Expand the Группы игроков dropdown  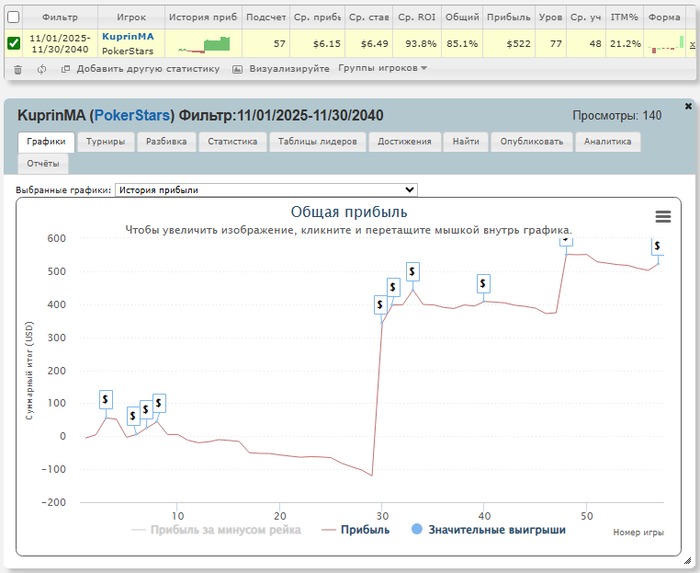pyautogui.click(x=383, y=68)
